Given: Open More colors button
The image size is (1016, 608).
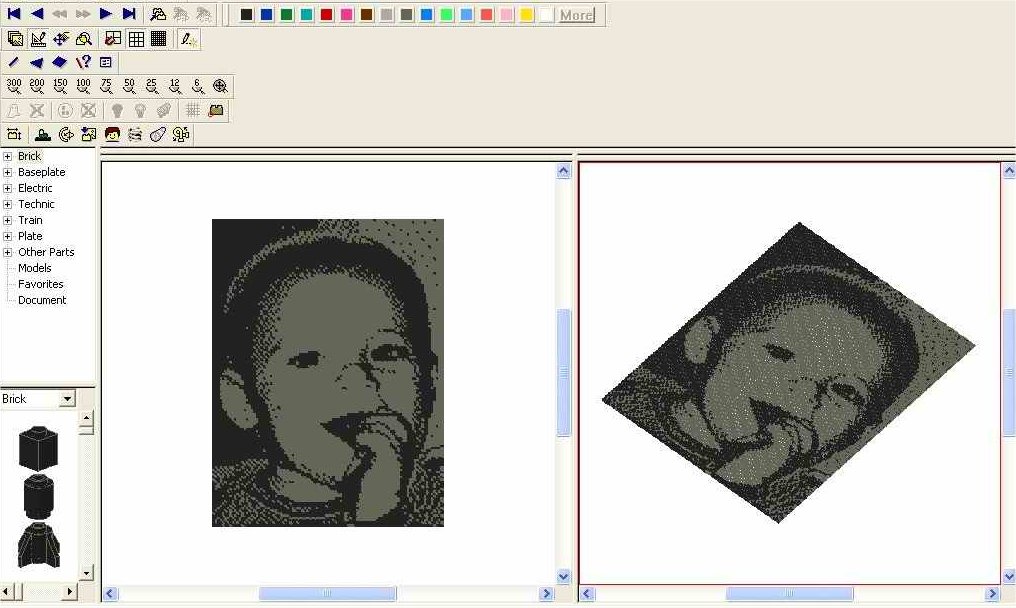Looking at the screenshot, I should coord(576,15).
